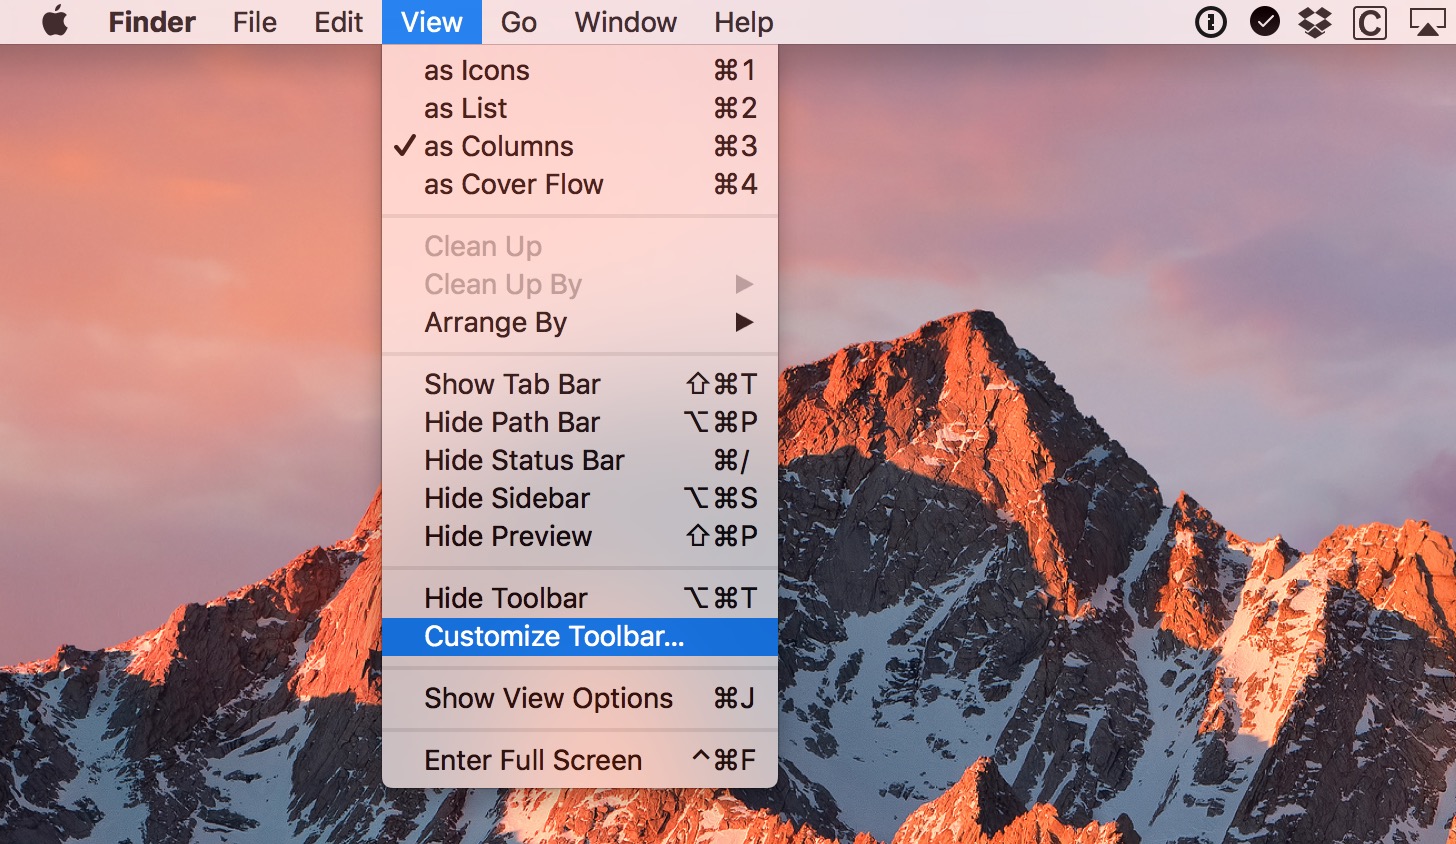
Task: Select the checked as Columns view
Action: [580, 147]
